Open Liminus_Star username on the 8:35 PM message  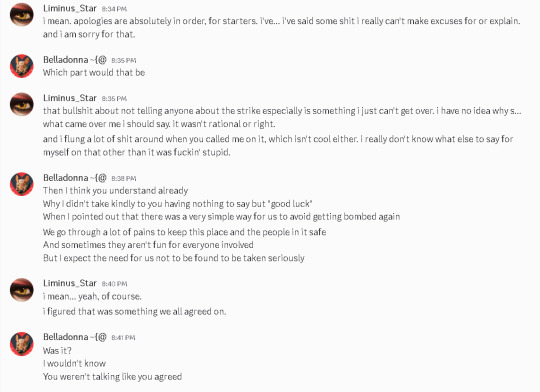coord(70,98)
